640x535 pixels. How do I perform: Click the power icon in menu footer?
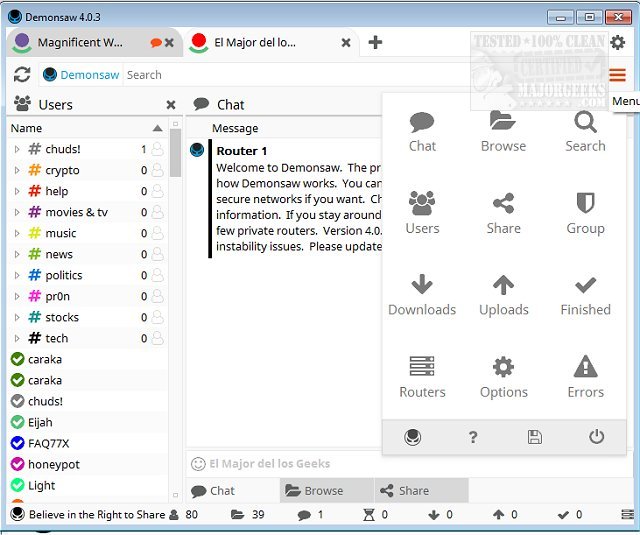[596, 437]
